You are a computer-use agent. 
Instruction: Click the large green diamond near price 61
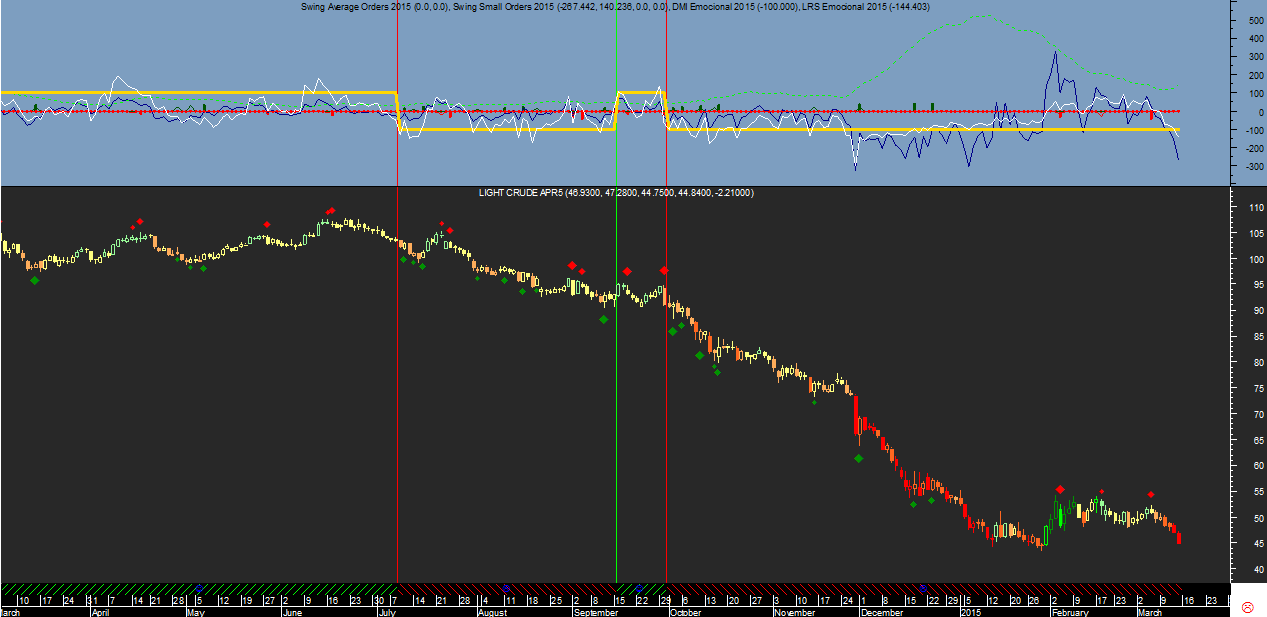859,458
